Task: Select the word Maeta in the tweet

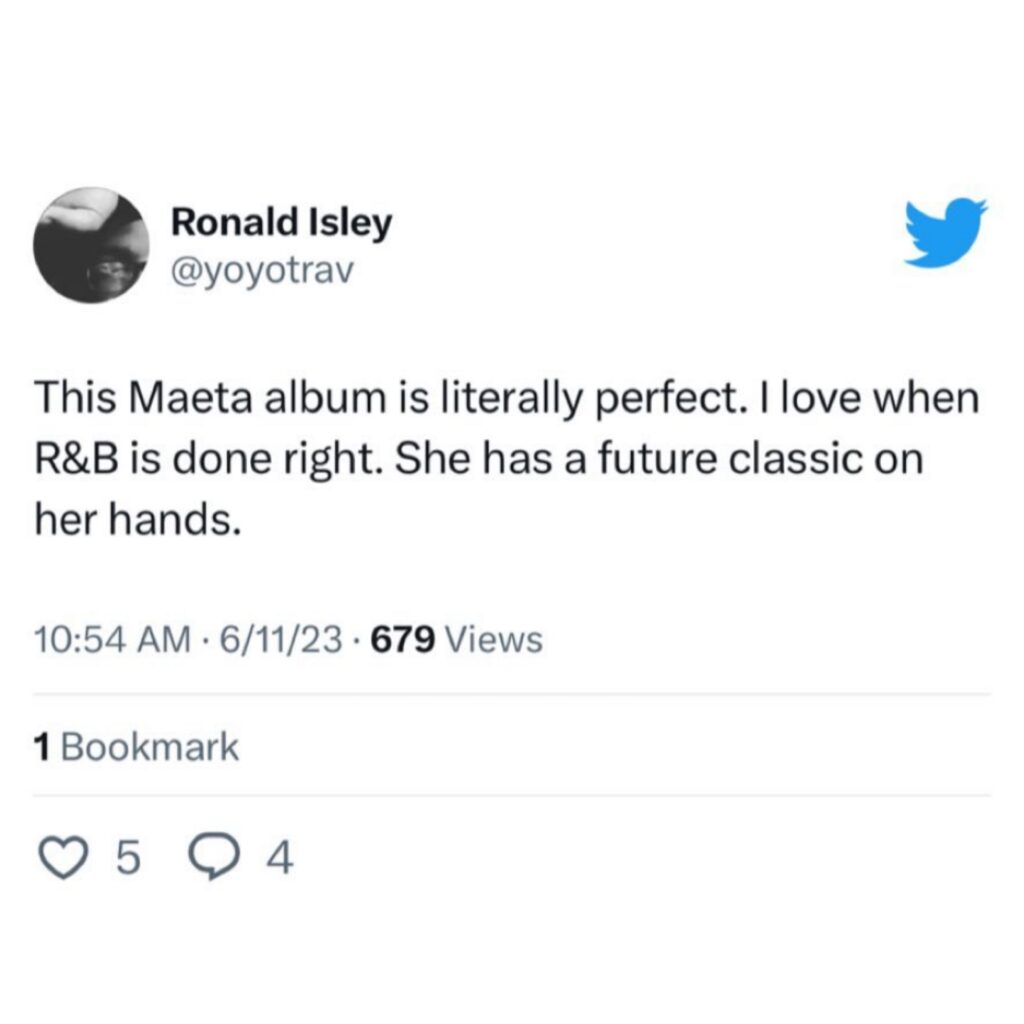Action: 192,398
